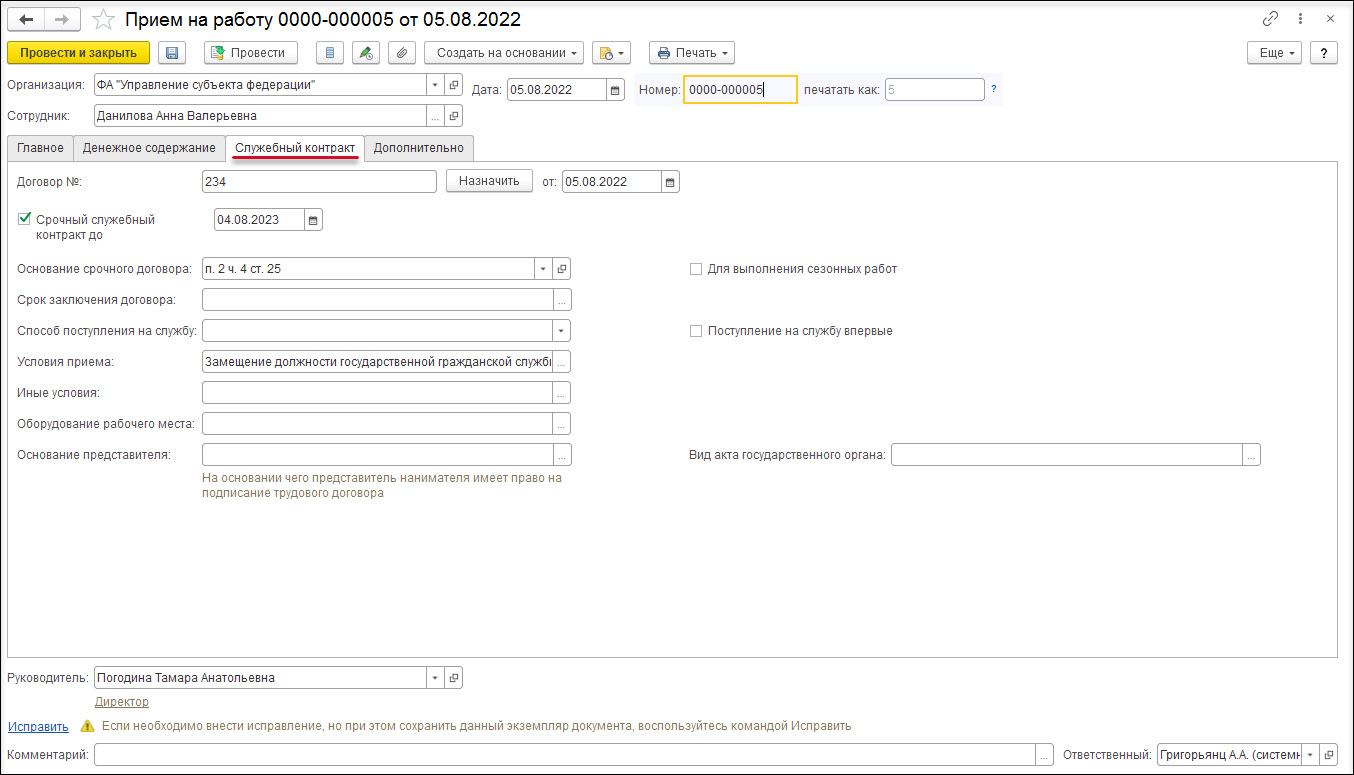
Task: Click the Сотрудник name field
Action: point(260,116)
